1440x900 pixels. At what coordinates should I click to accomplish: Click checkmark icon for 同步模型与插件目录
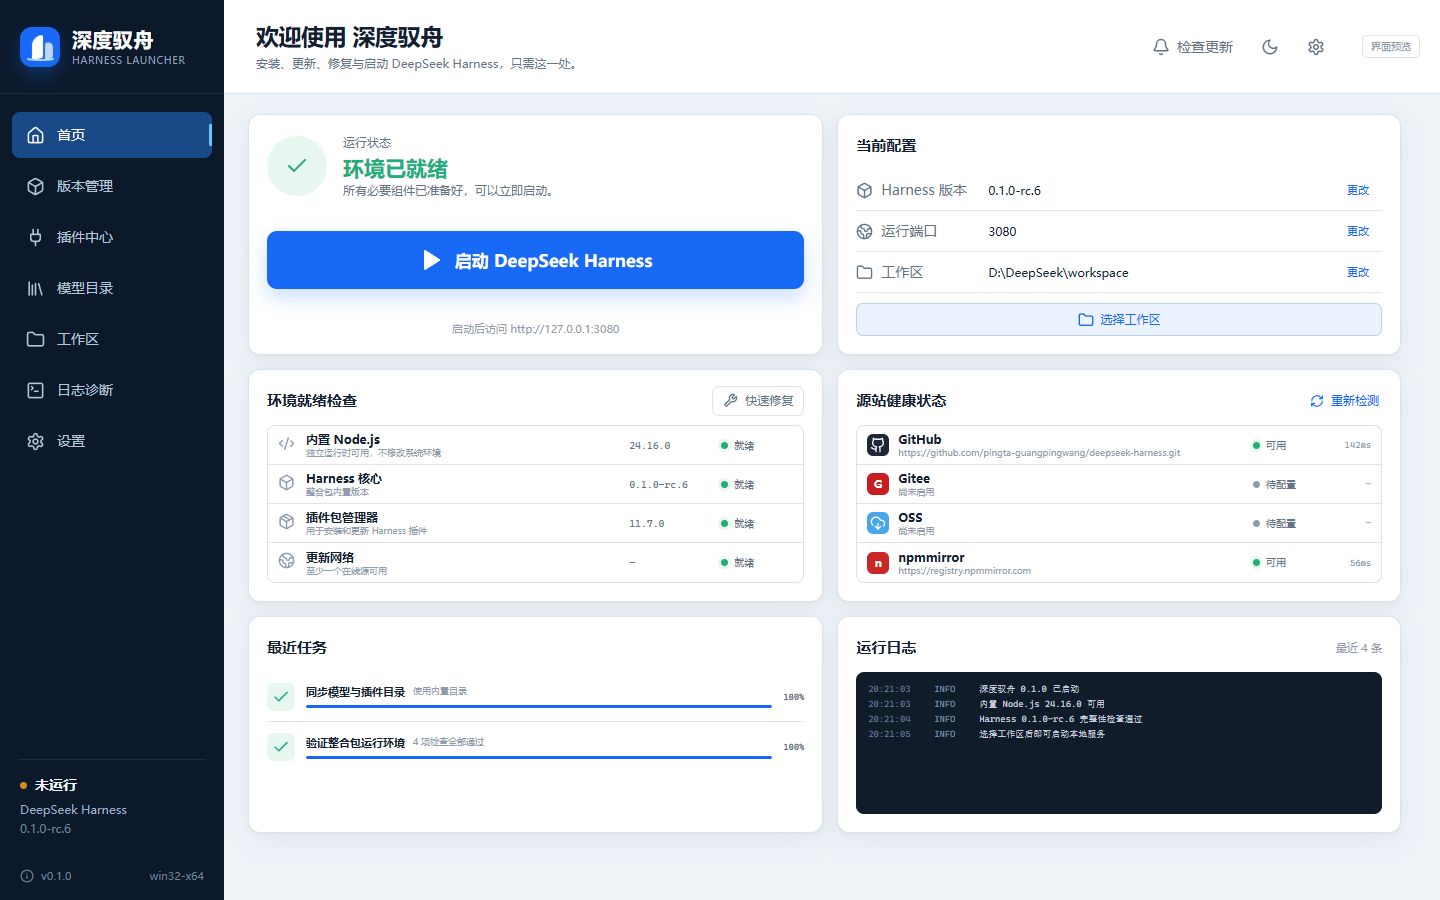281,697
